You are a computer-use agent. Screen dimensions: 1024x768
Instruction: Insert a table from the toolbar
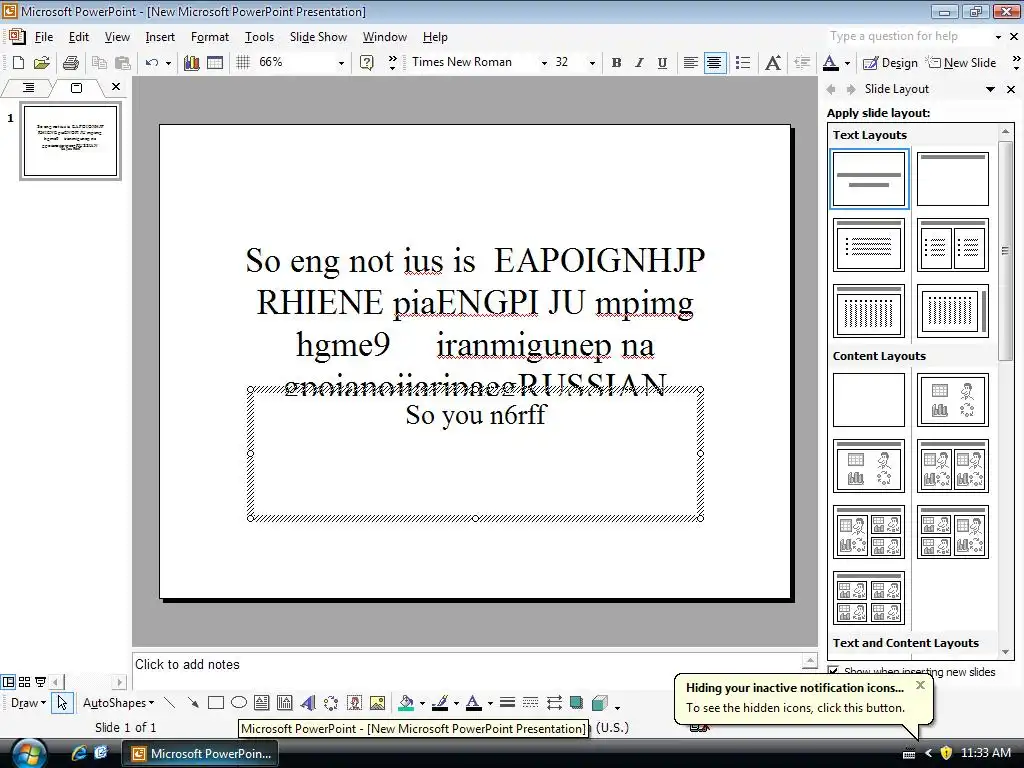pyautogui.click(x=215, y=63)
